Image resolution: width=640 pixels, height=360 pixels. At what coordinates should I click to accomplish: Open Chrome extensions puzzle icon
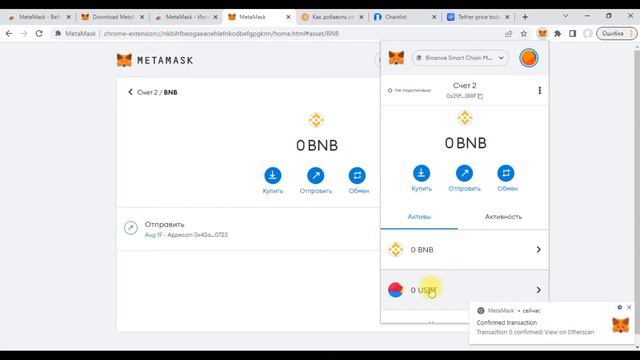[557, 33]
